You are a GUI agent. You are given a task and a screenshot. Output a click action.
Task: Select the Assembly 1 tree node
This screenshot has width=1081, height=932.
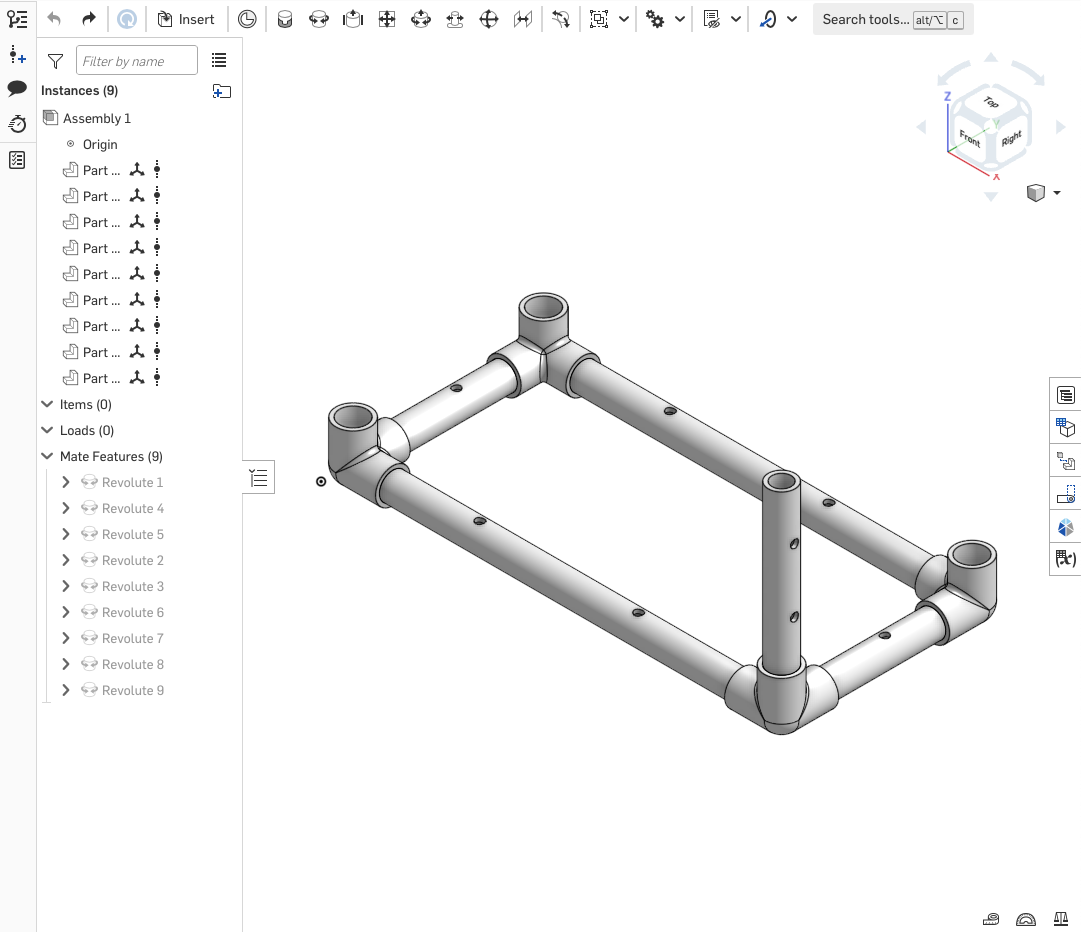click(x=97, y=119)
